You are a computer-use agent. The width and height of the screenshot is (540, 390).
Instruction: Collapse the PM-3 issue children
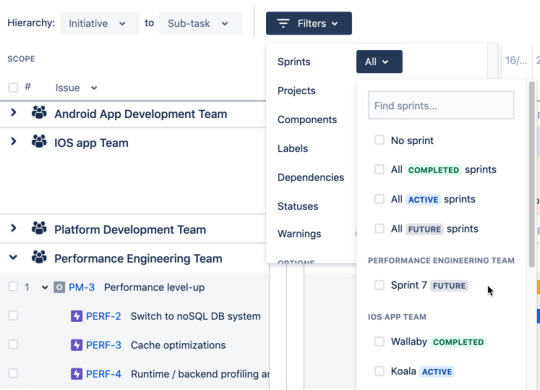coord(45,287)
